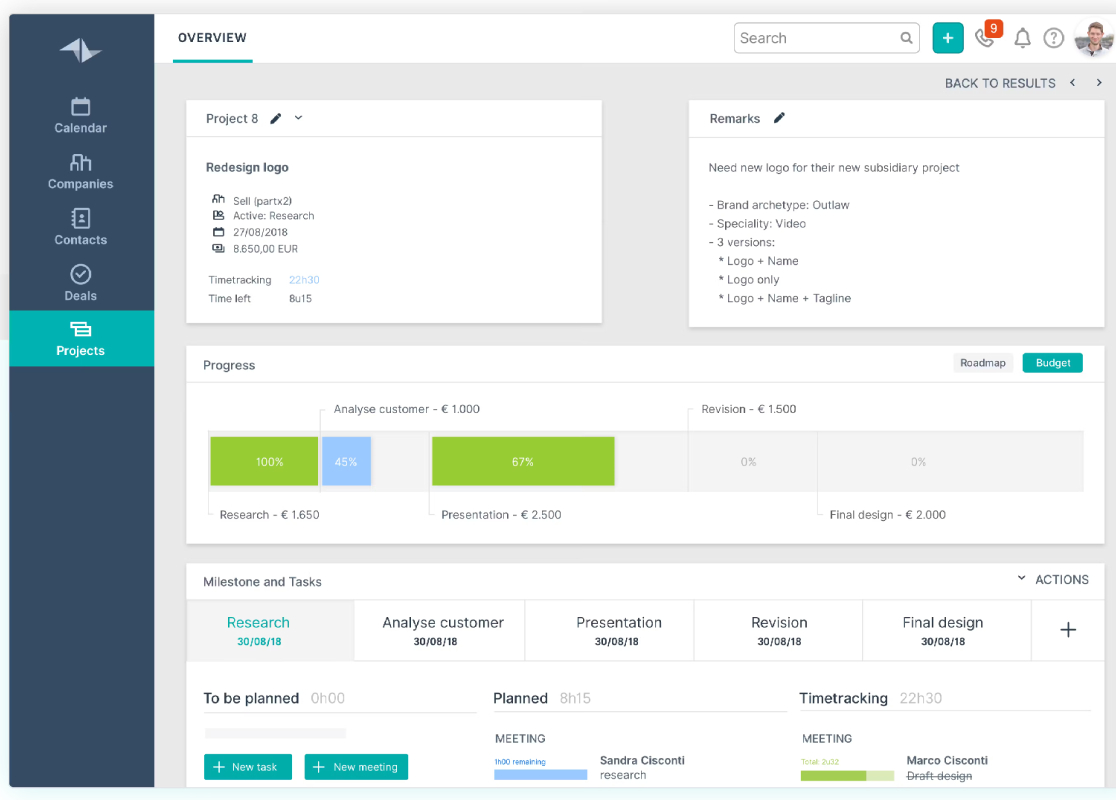
Task: Expand the ACTIONS dropdown
Action: (x=1053, y=579)
